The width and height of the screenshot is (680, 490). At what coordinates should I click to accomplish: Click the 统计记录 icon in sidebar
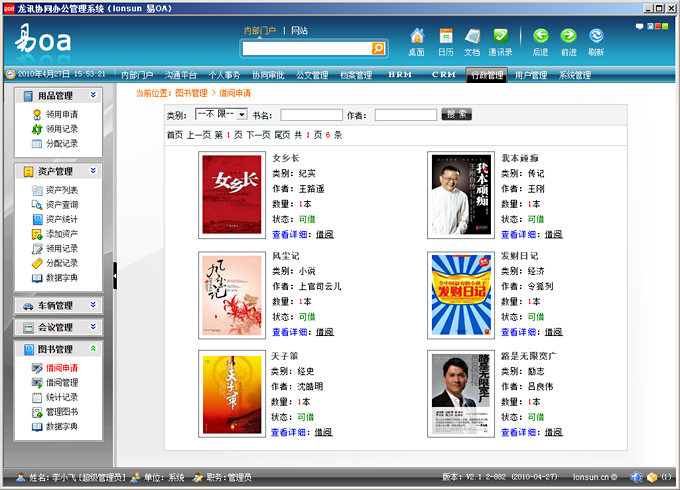(x=37, y=397)
